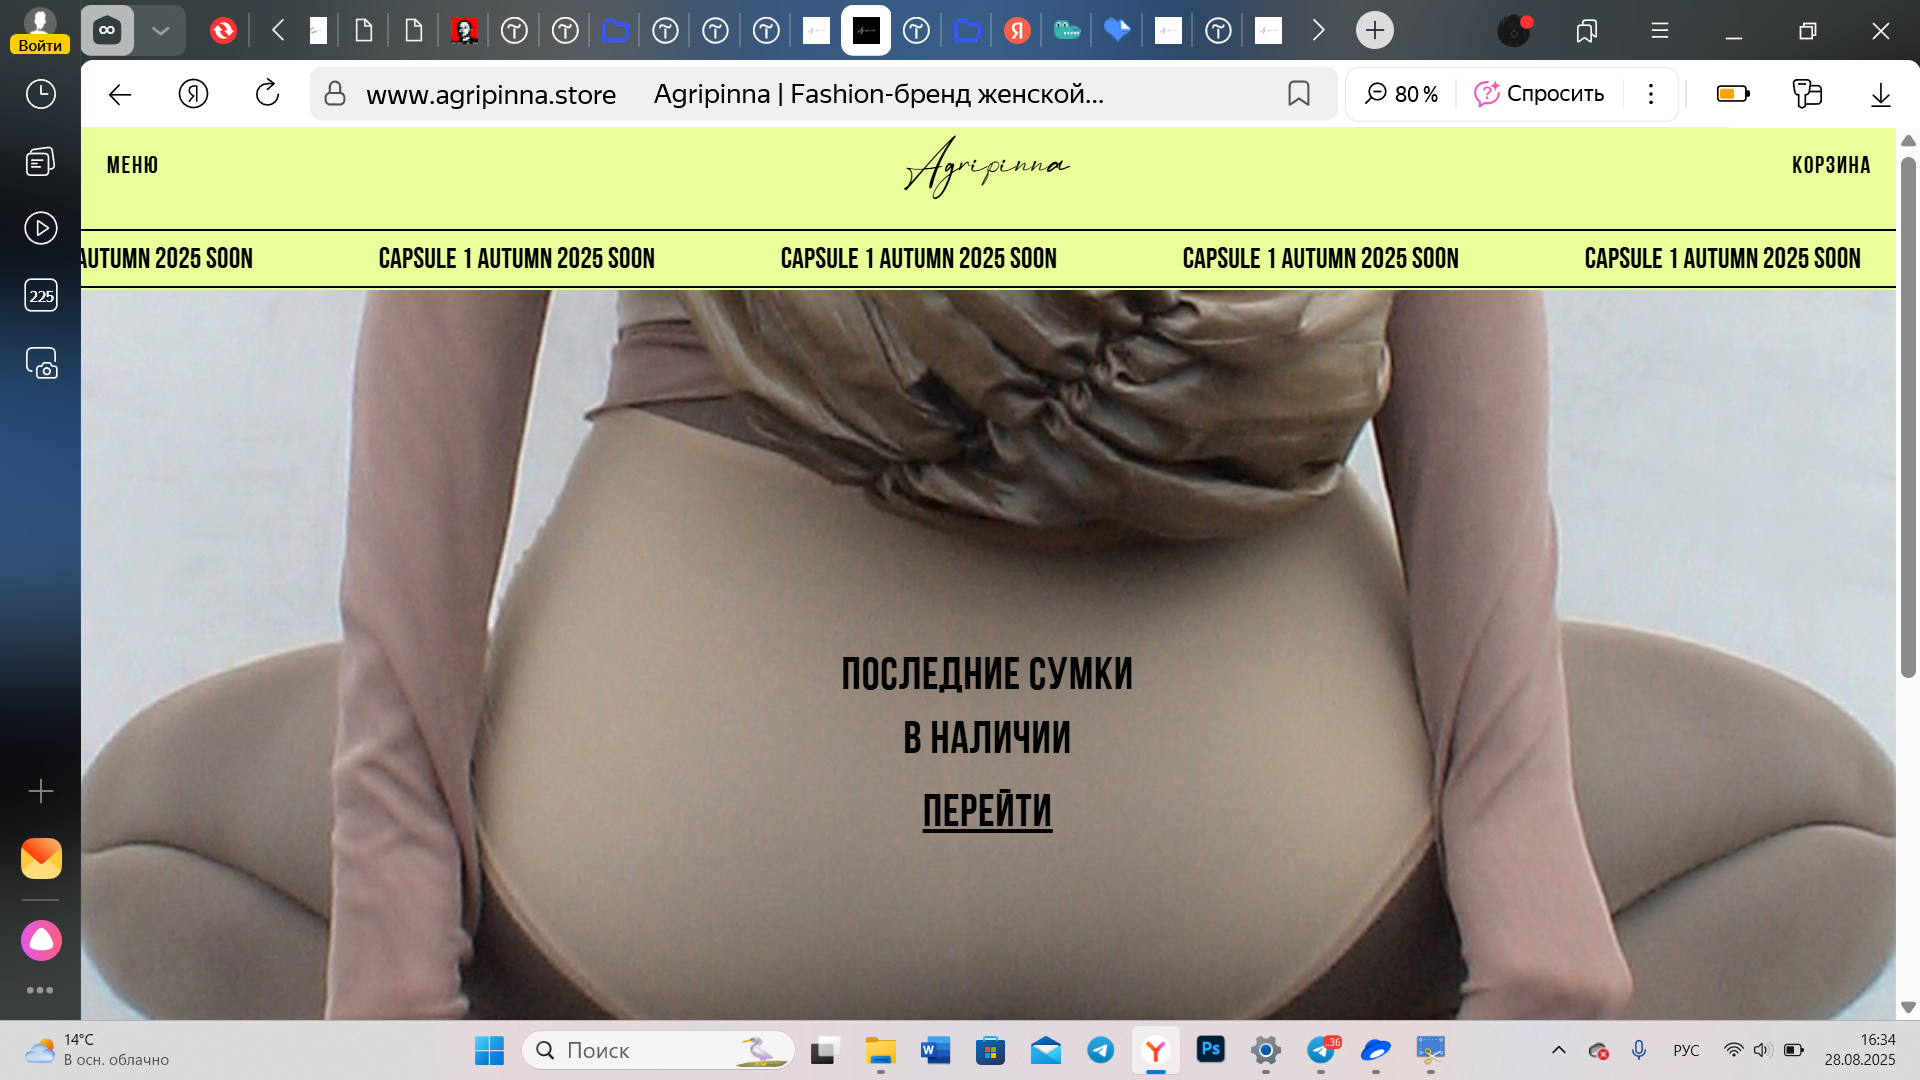Open Mail app from taskbar
1920x1080 pixels.
point(1046,1051)
